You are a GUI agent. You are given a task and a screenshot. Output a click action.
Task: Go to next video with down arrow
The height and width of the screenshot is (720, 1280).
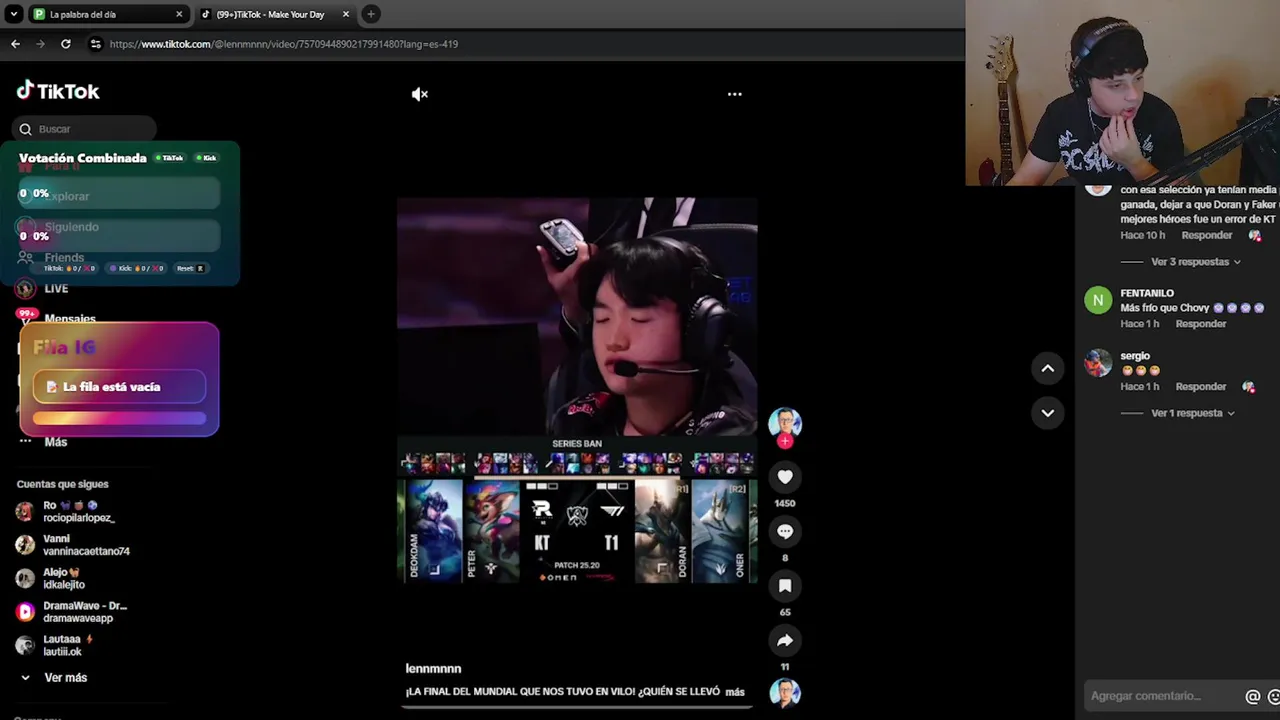point(1047,412)
